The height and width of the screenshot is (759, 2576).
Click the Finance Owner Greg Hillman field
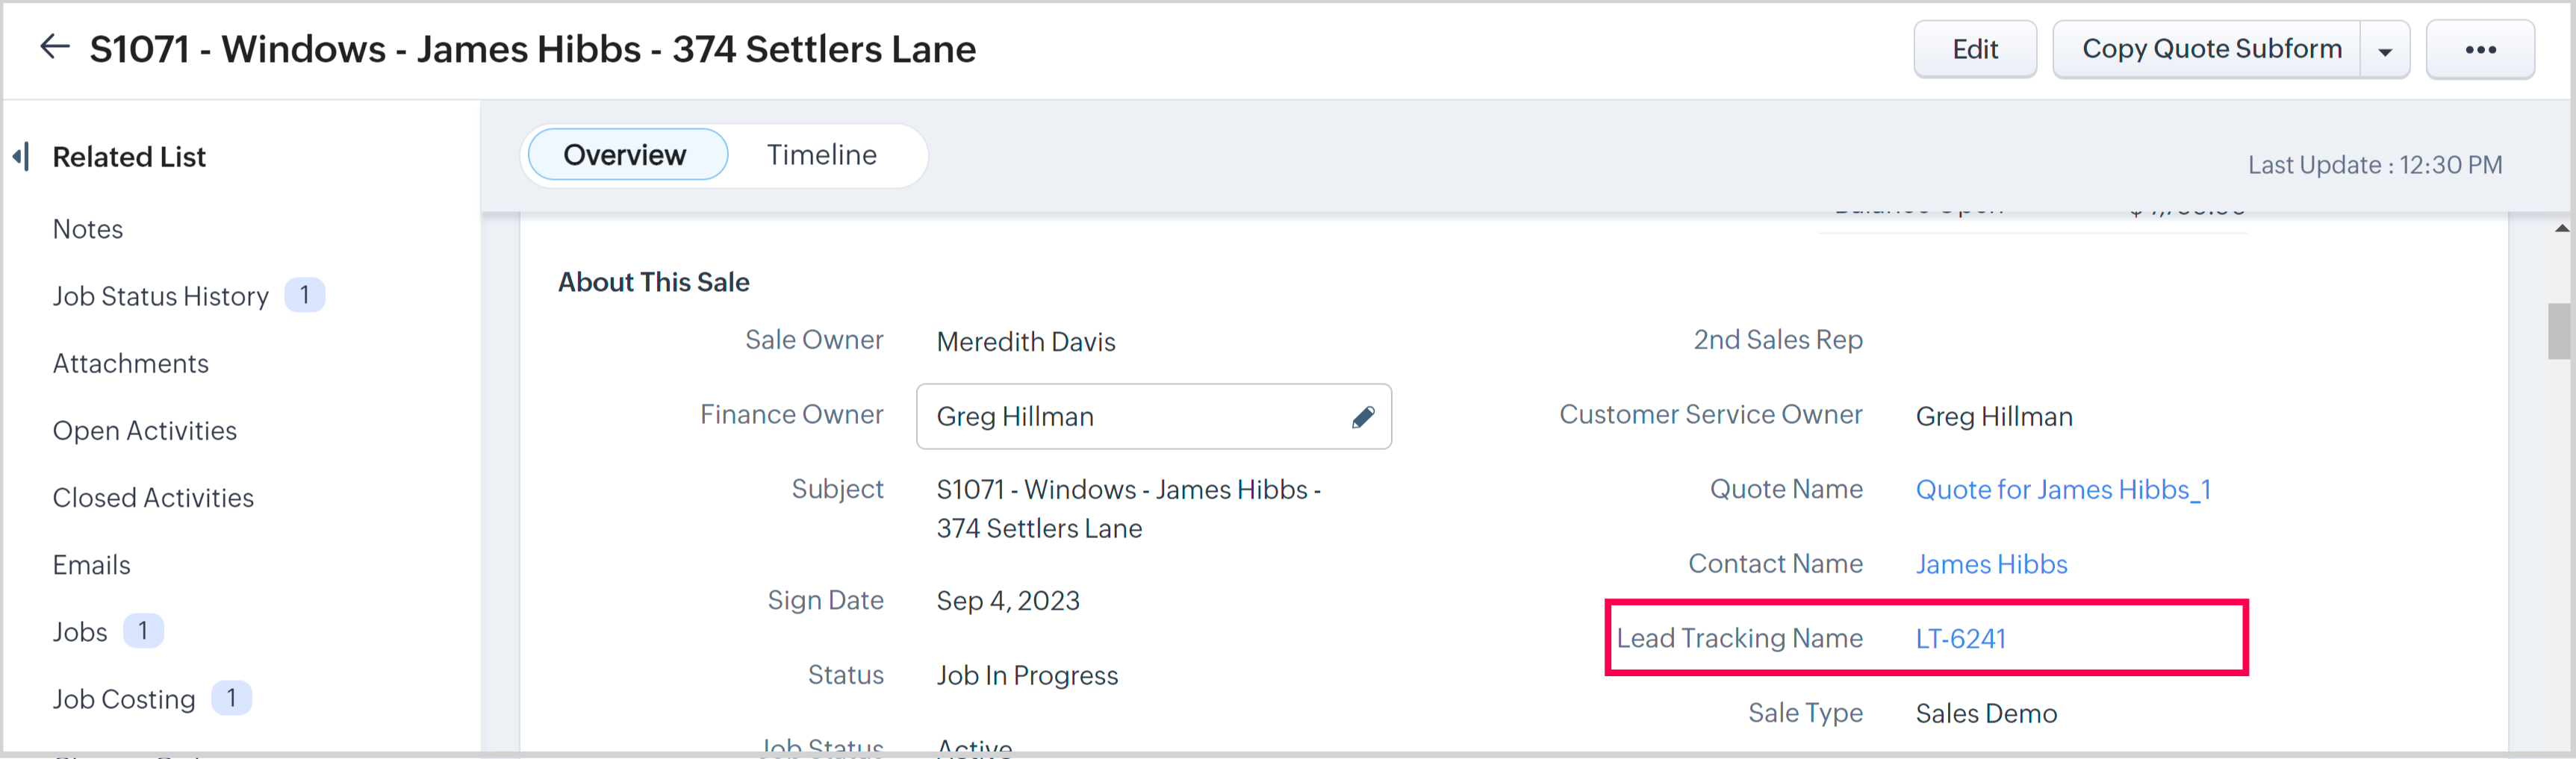(x=1130, y=417)
